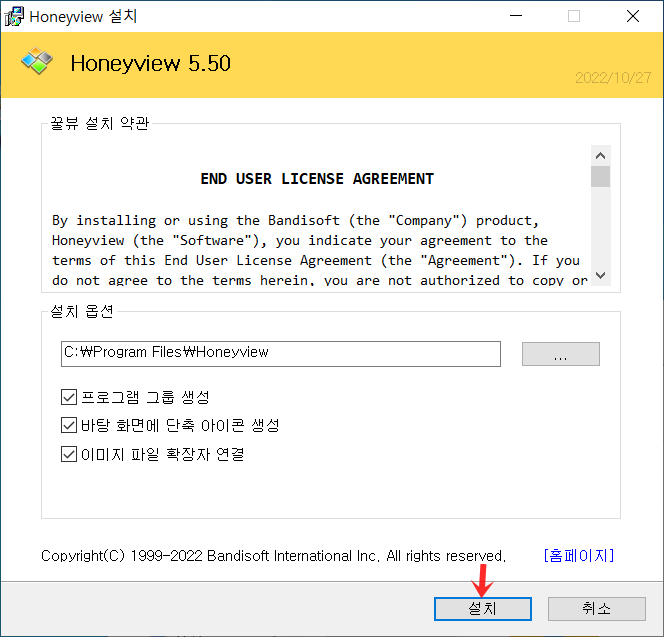Close the Honeyview setup window
Image resolution: width=664 pixels, height=637 pixels.
633,16
